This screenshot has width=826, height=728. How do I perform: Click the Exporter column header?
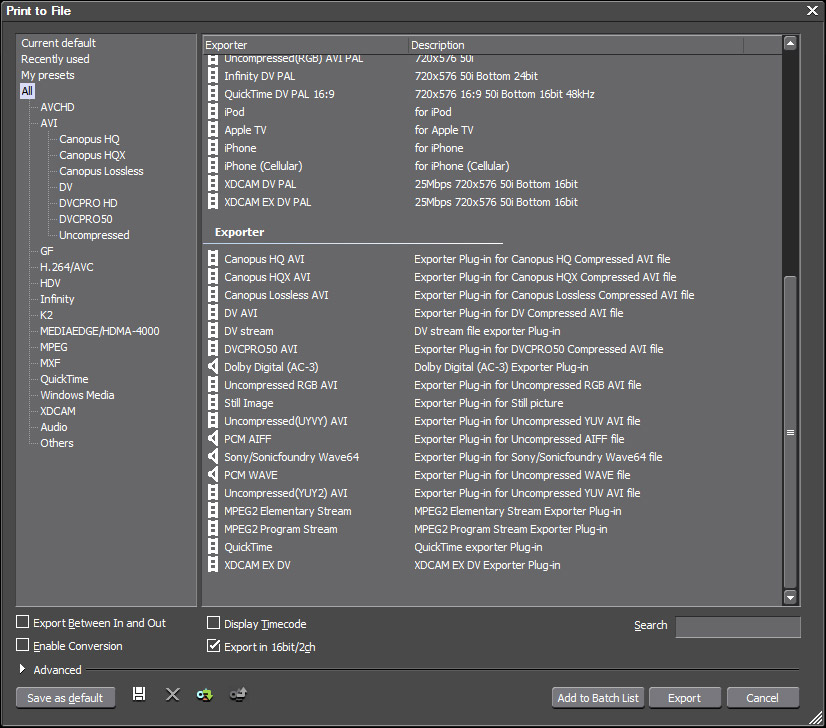[x=306, y=45]
